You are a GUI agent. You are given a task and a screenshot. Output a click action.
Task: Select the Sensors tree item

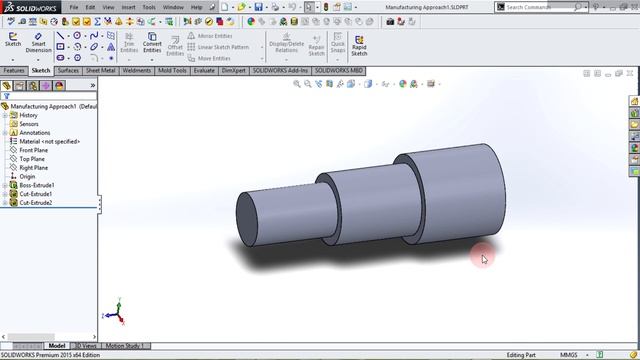pos(29,124)
